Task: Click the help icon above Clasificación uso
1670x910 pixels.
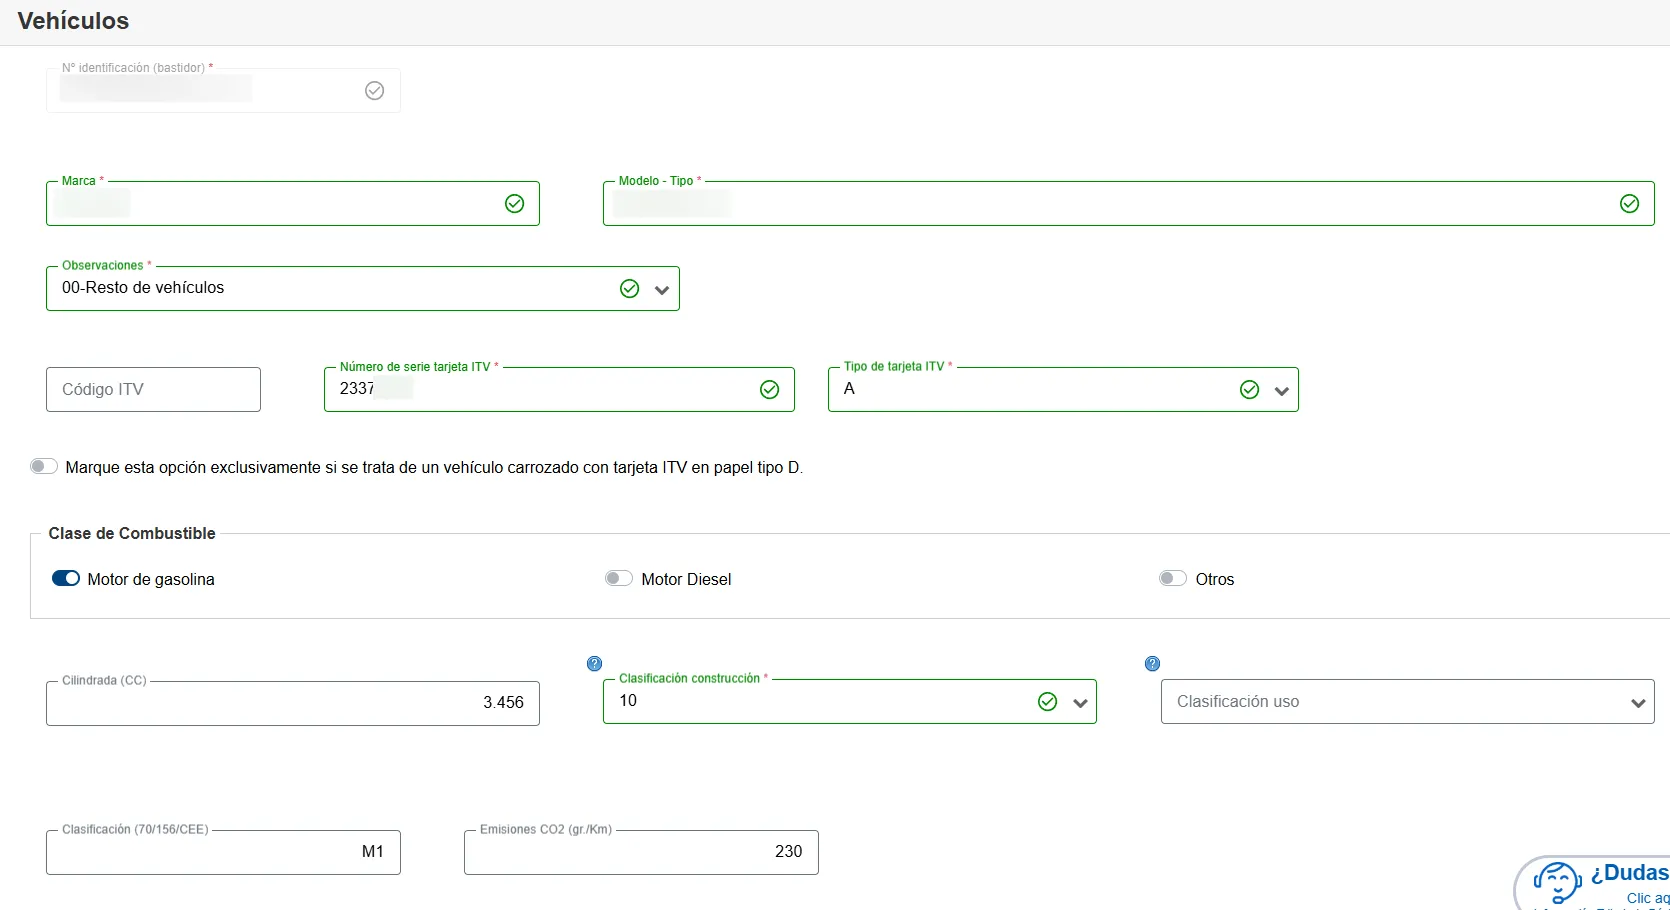Action: pos(1152,664)
